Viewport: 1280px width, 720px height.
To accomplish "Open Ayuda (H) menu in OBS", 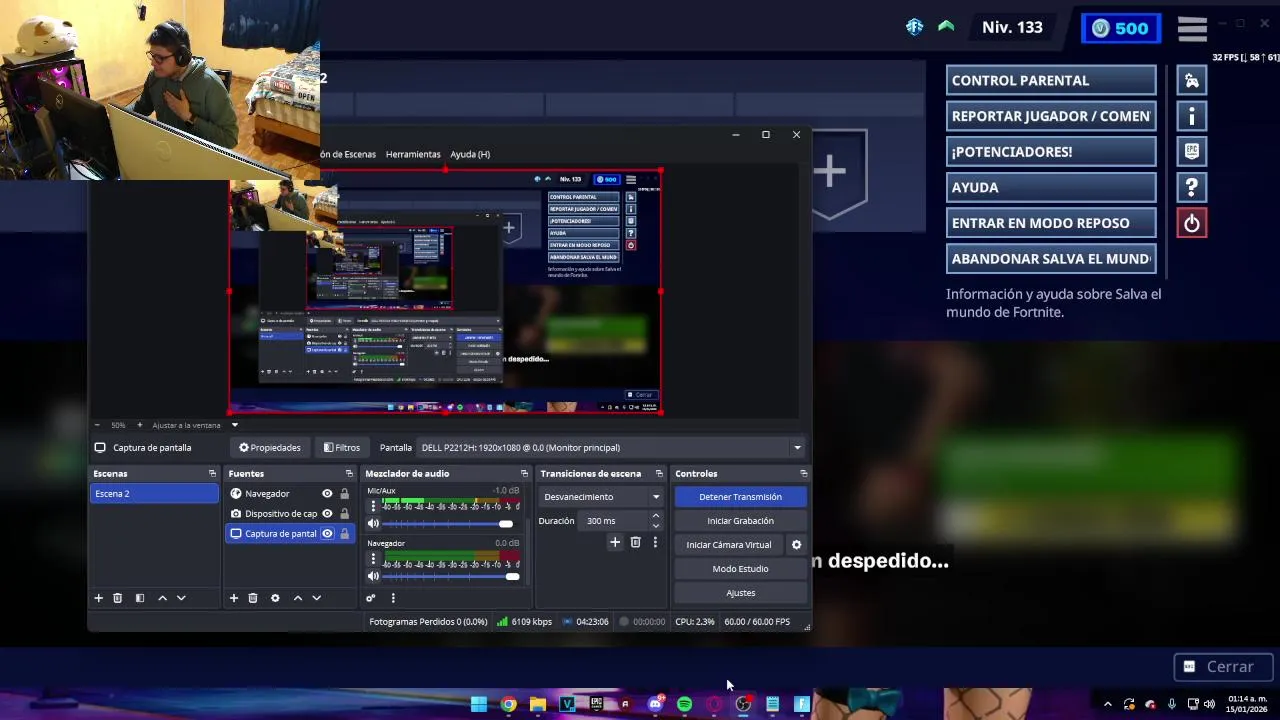I will point(470,154).
